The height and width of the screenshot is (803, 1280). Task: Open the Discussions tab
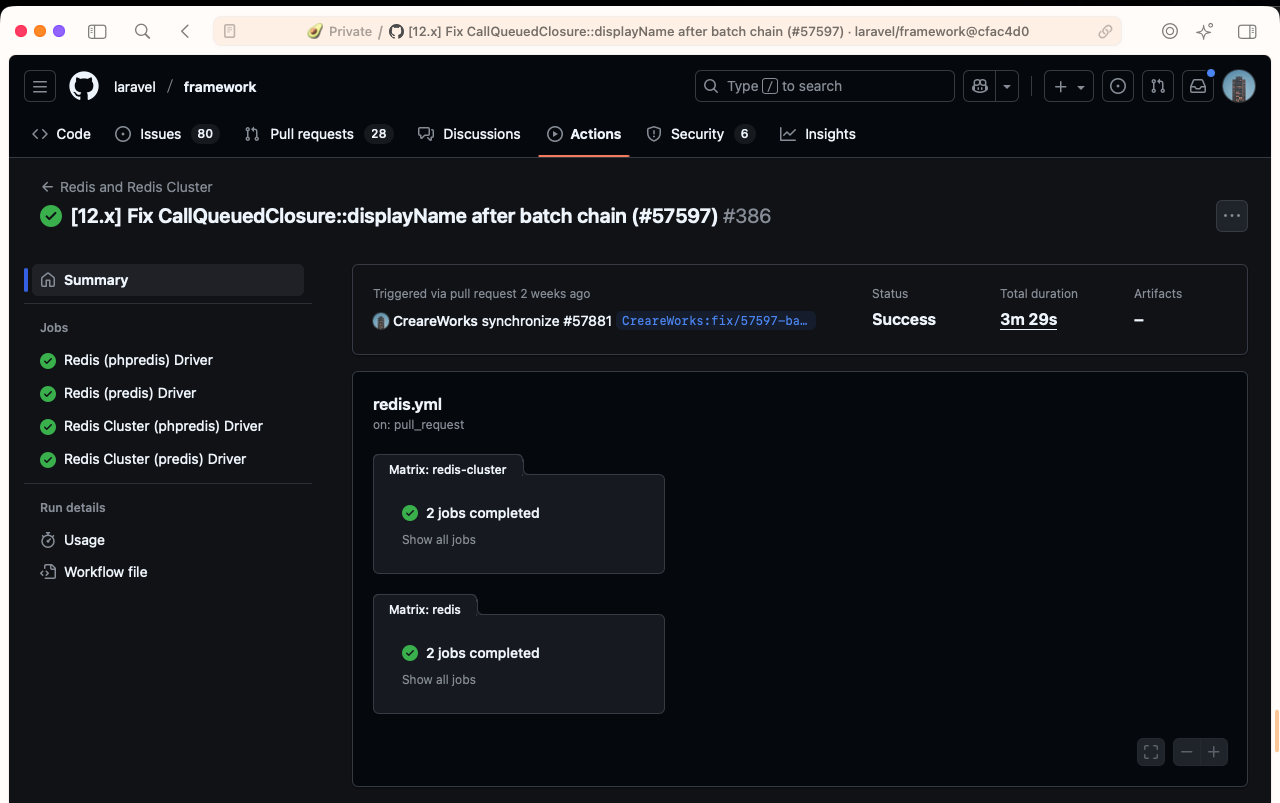(x=469, y=134)
